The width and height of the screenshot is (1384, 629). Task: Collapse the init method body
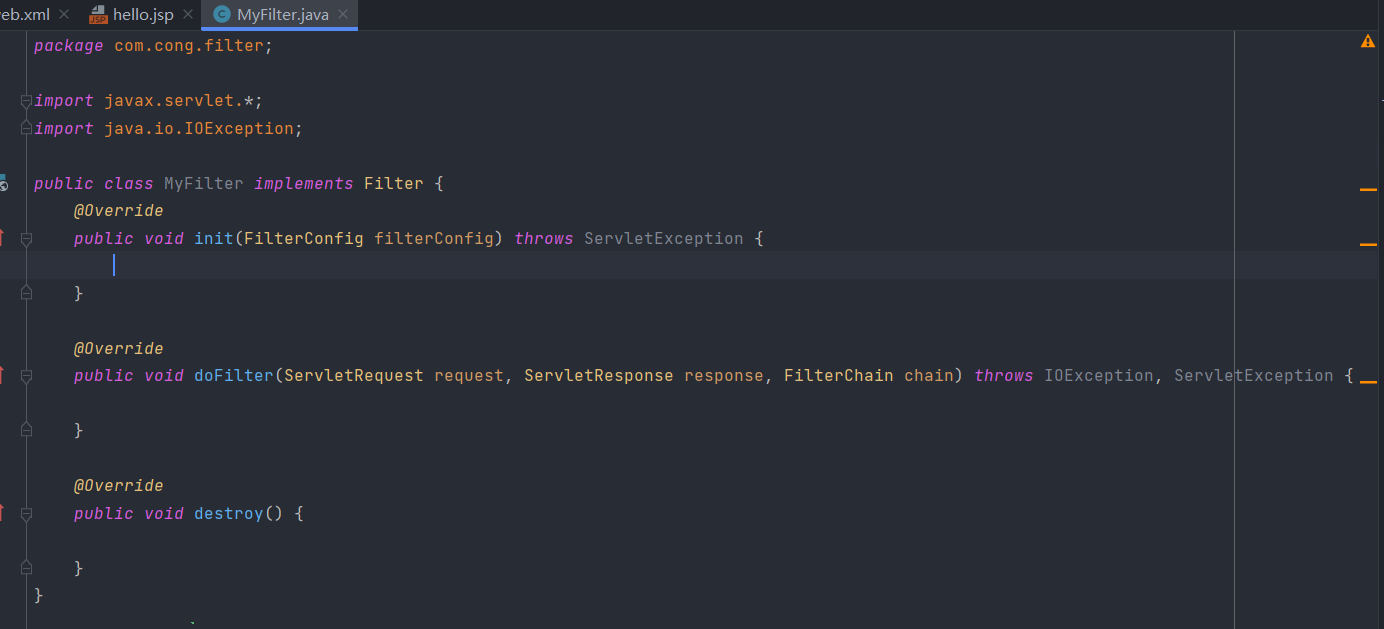point(26,239)
